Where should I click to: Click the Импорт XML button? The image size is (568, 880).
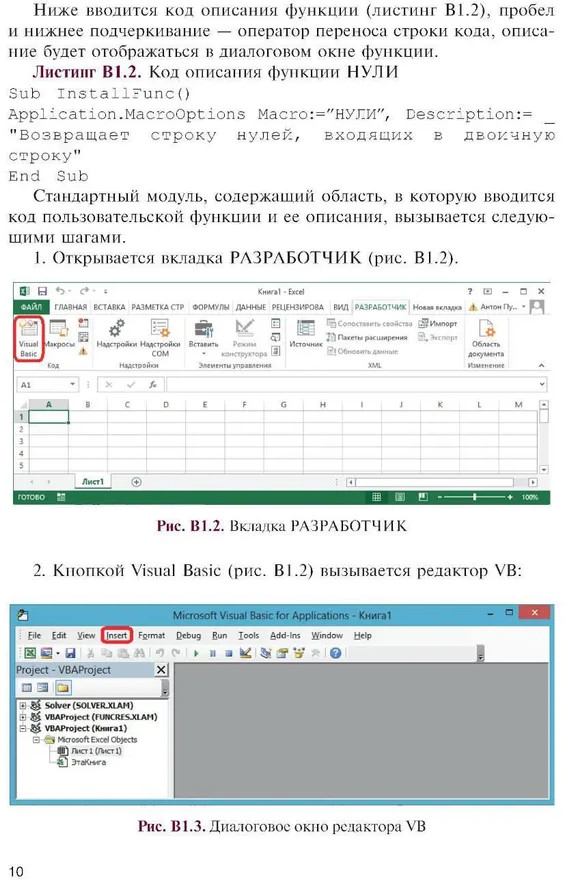[438, 324]
